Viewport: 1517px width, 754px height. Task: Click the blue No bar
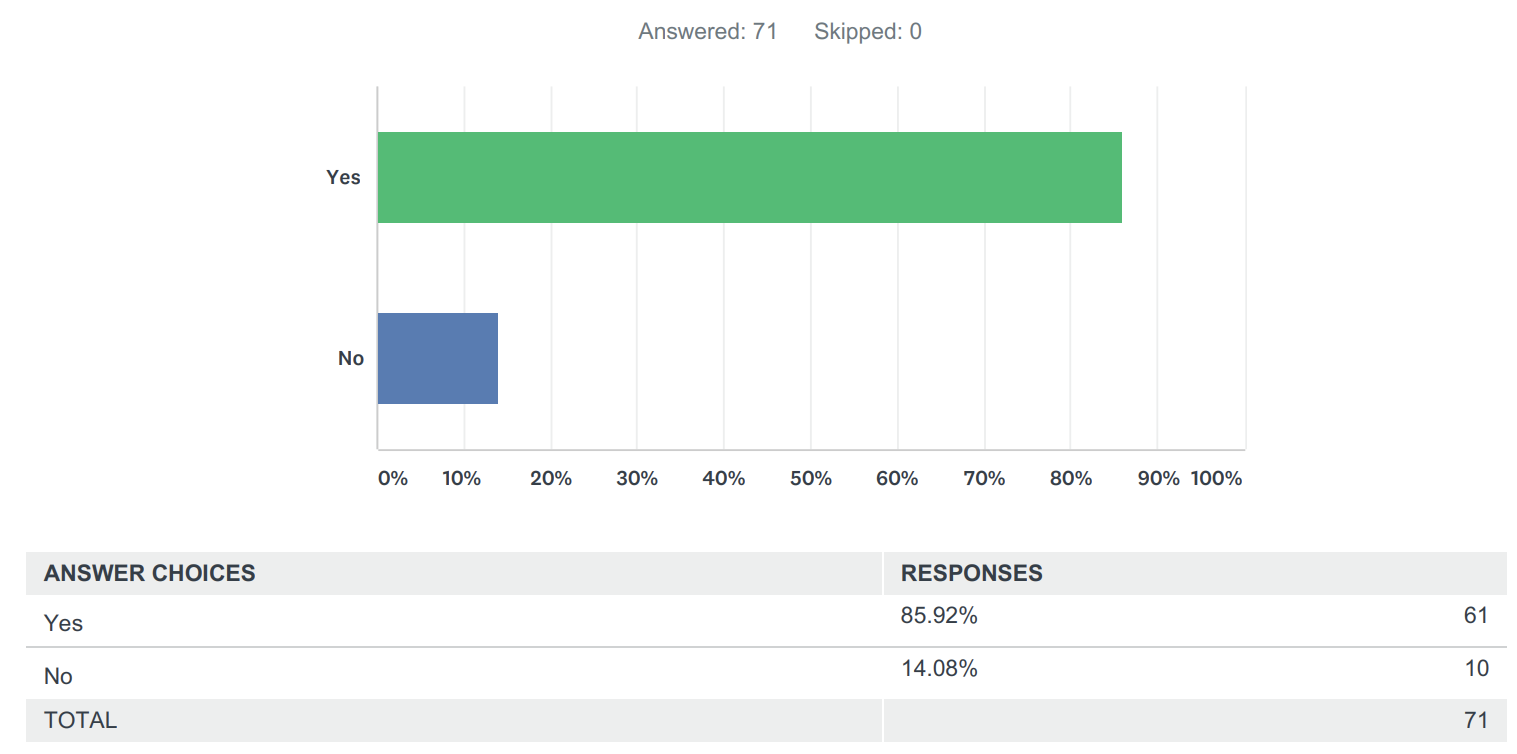[437, 358]
